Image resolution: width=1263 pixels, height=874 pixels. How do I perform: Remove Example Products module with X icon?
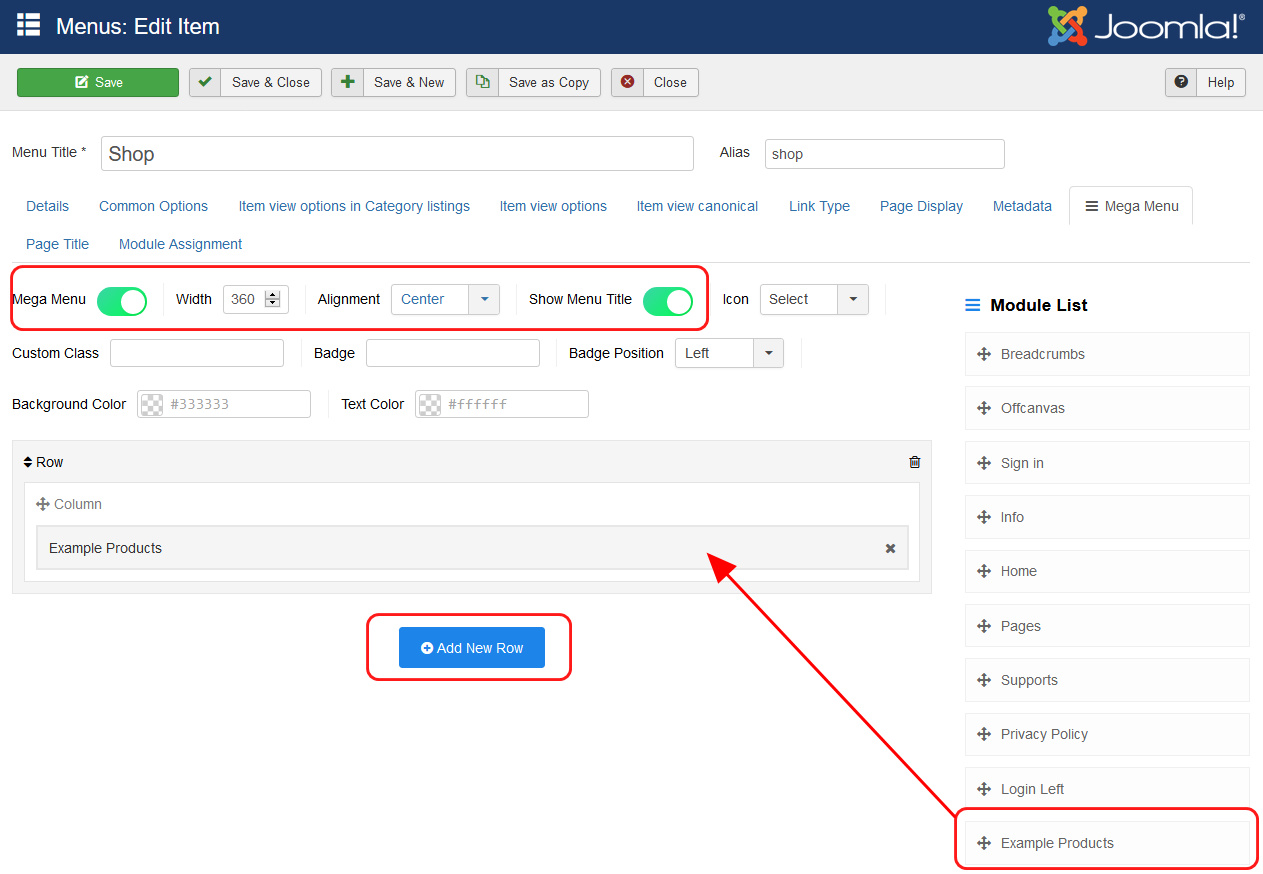[x=890, y=548]
